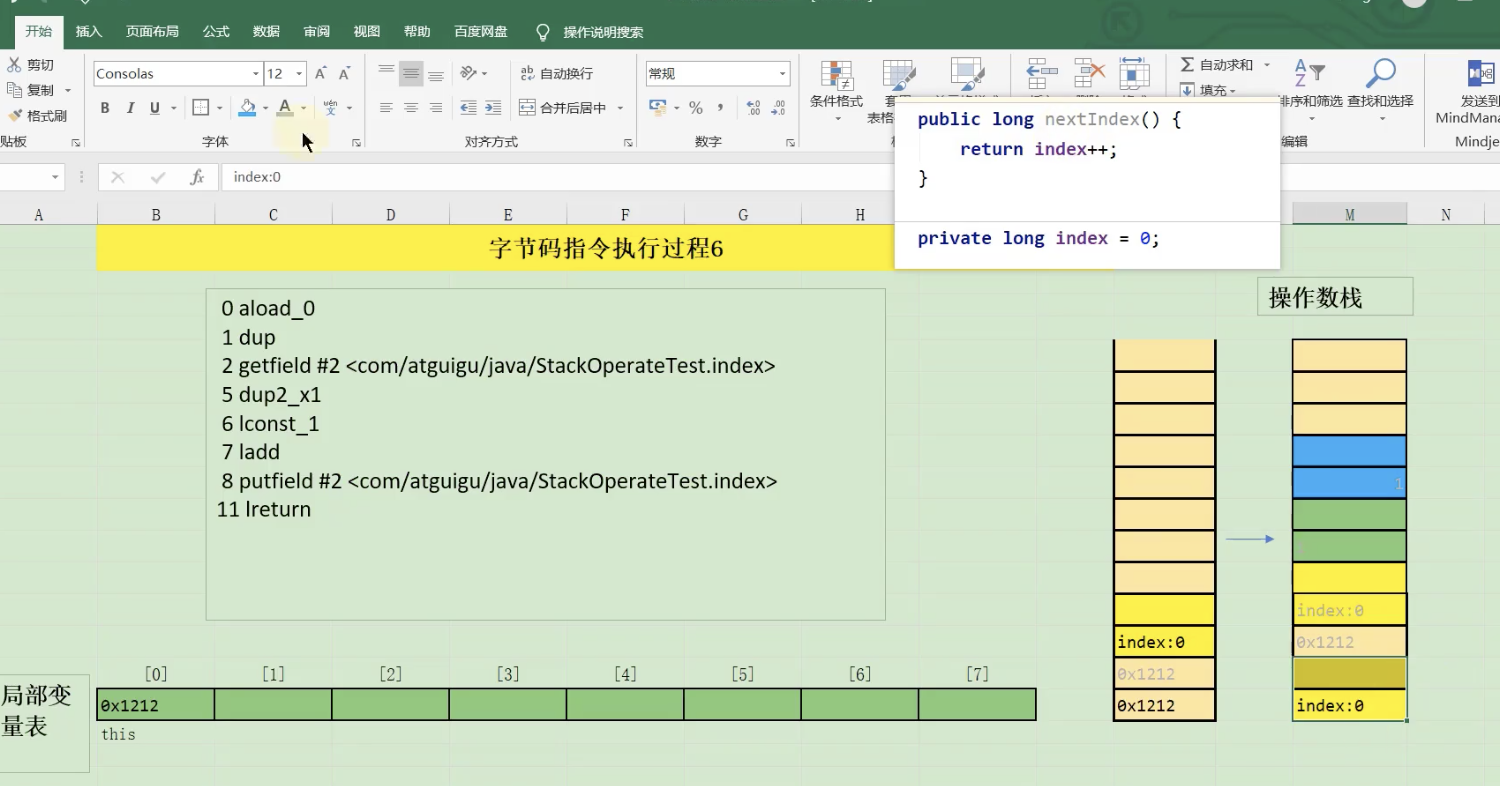Cut selection with the 剪切 scissors button
1500x786 pixels.
tap(30, 65)
